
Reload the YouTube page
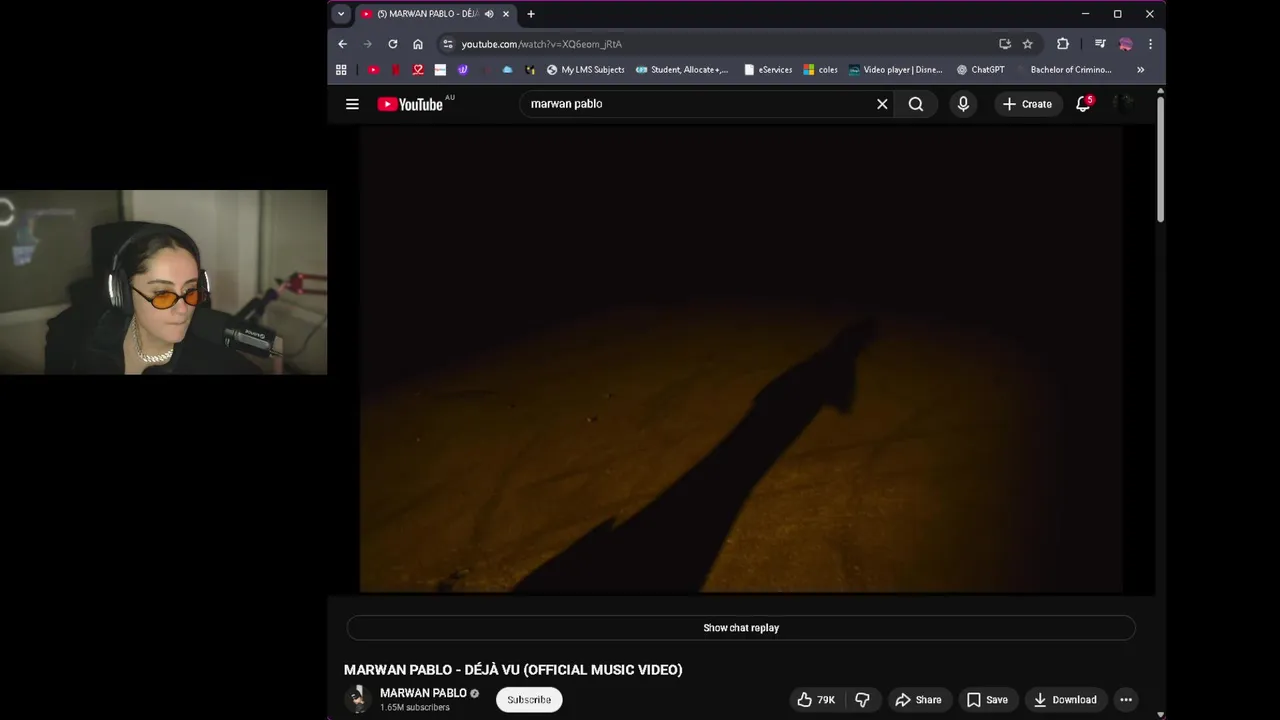click(x=392, y=44)
